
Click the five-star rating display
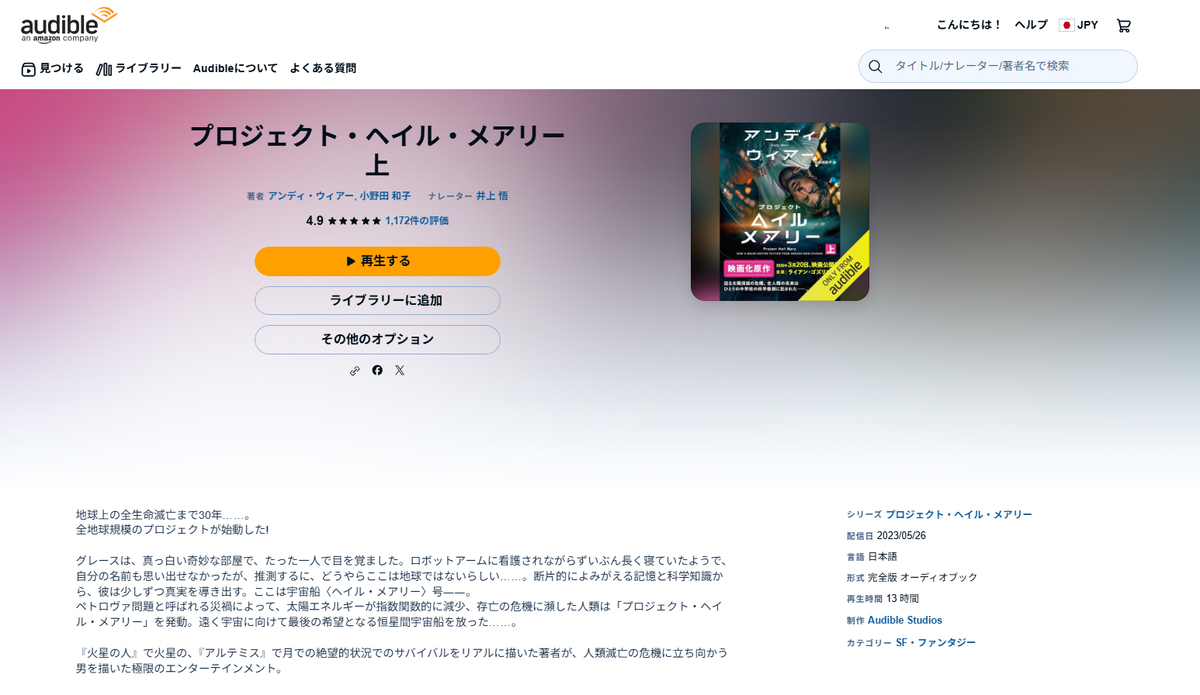[354, 221]
